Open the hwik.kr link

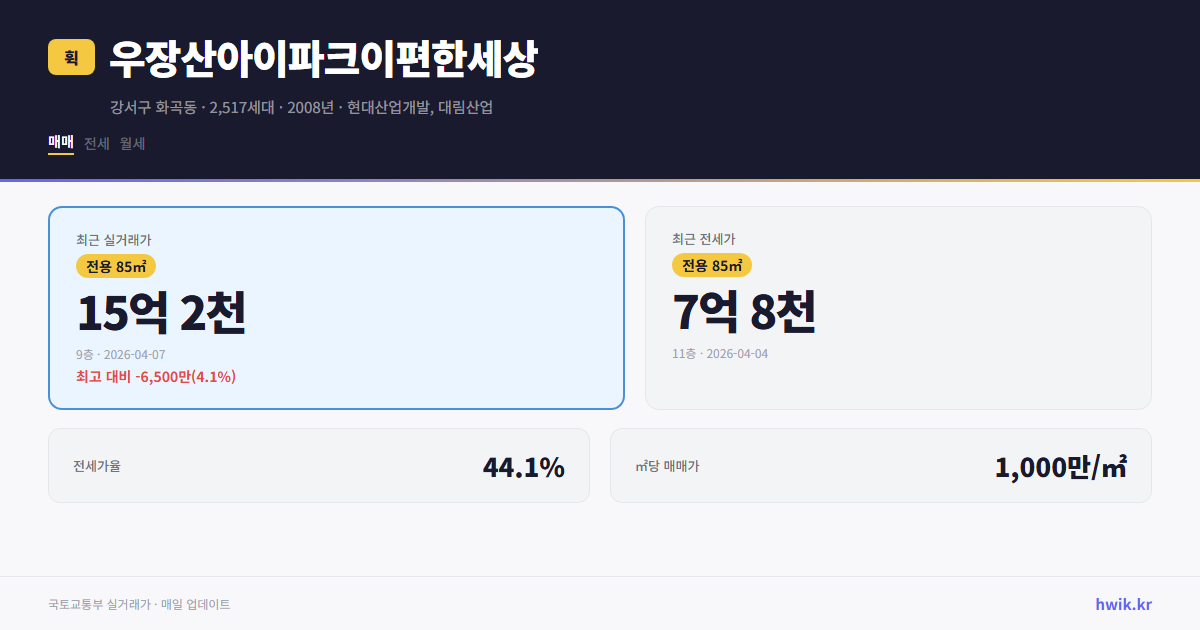(x=1122, y=604)
